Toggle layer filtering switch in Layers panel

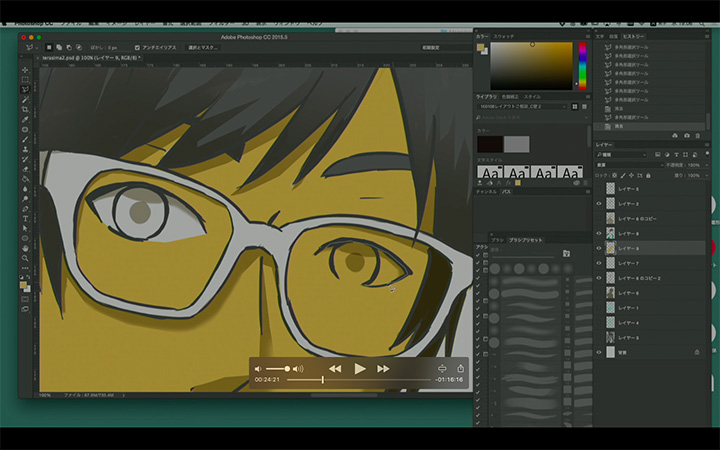click(x=707, y=154)
